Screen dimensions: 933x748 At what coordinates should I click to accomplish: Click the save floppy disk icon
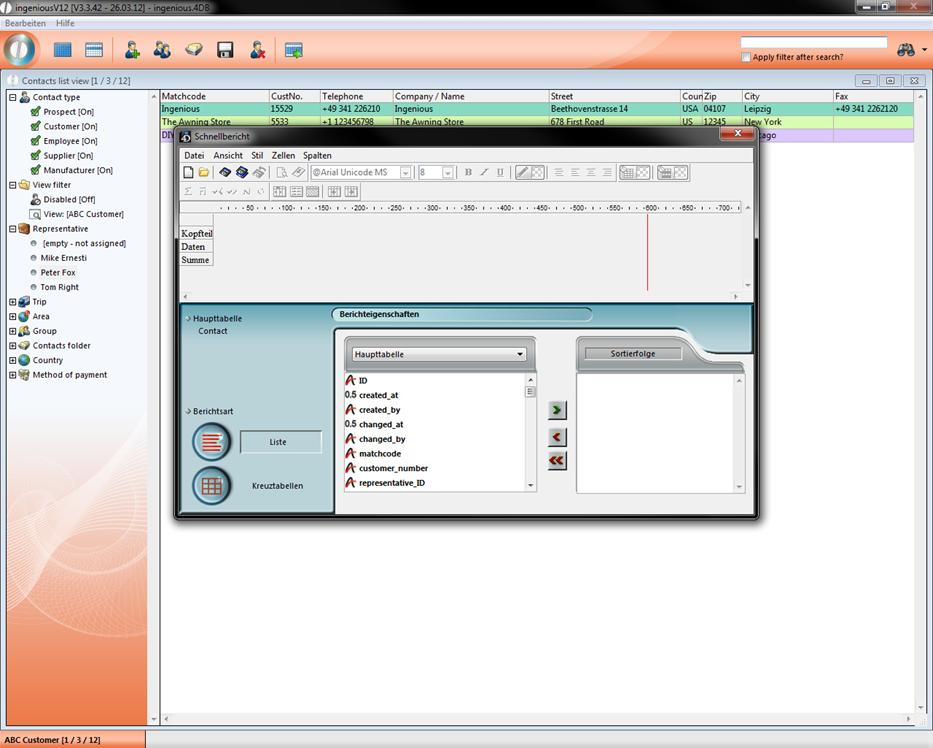click(x=225, y=49)
